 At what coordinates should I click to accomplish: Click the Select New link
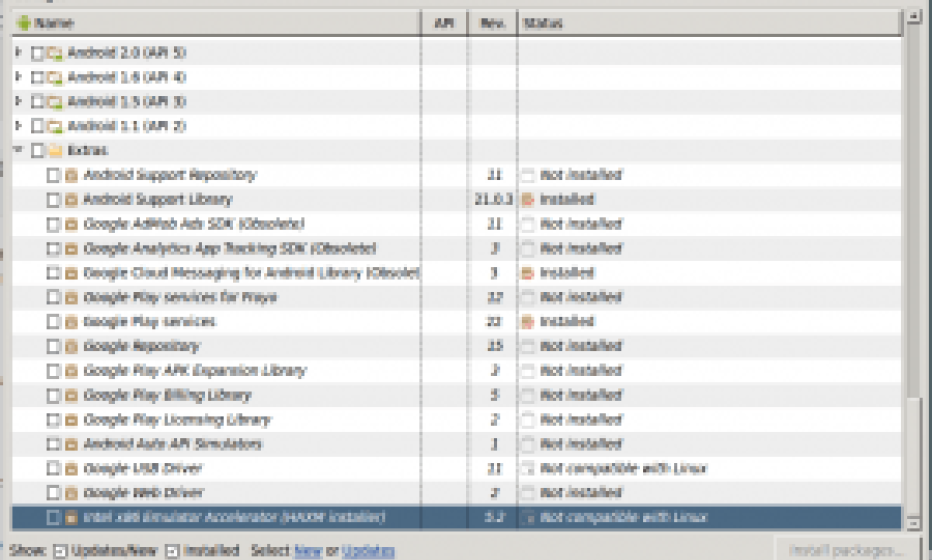coord(308,551)
